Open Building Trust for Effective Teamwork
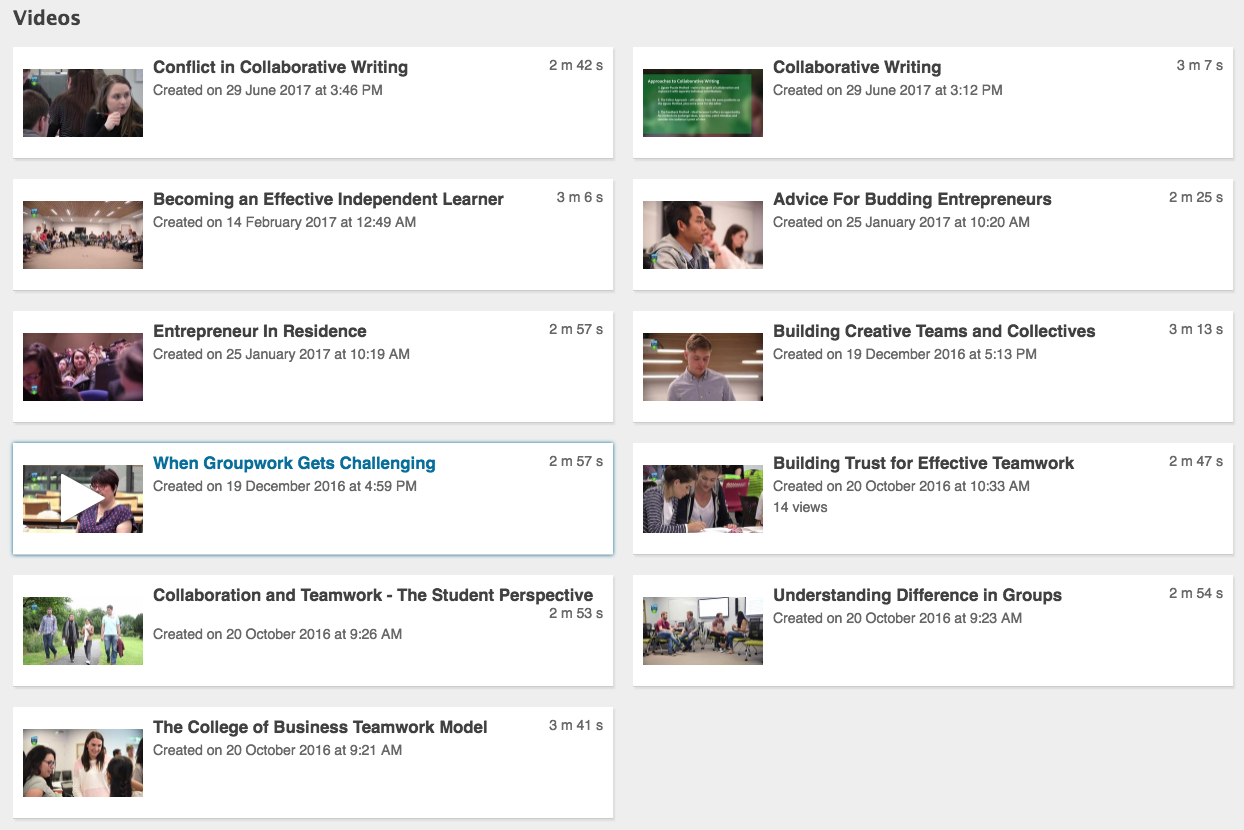 pos(923,463)
